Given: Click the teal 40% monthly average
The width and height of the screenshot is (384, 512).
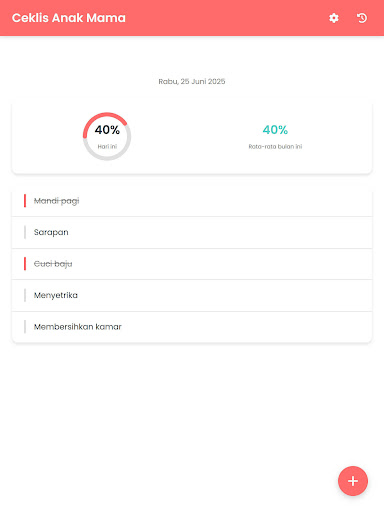Looking at the screenshot, I should tap(275, 130).
